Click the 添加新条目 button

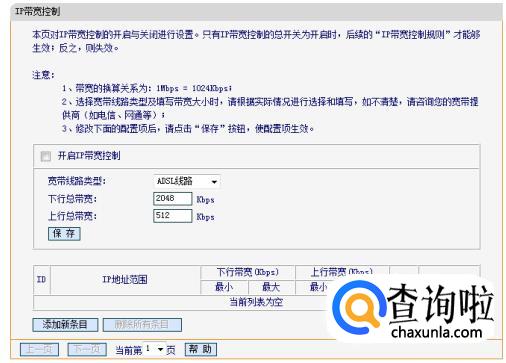click(x=65, y=325)
